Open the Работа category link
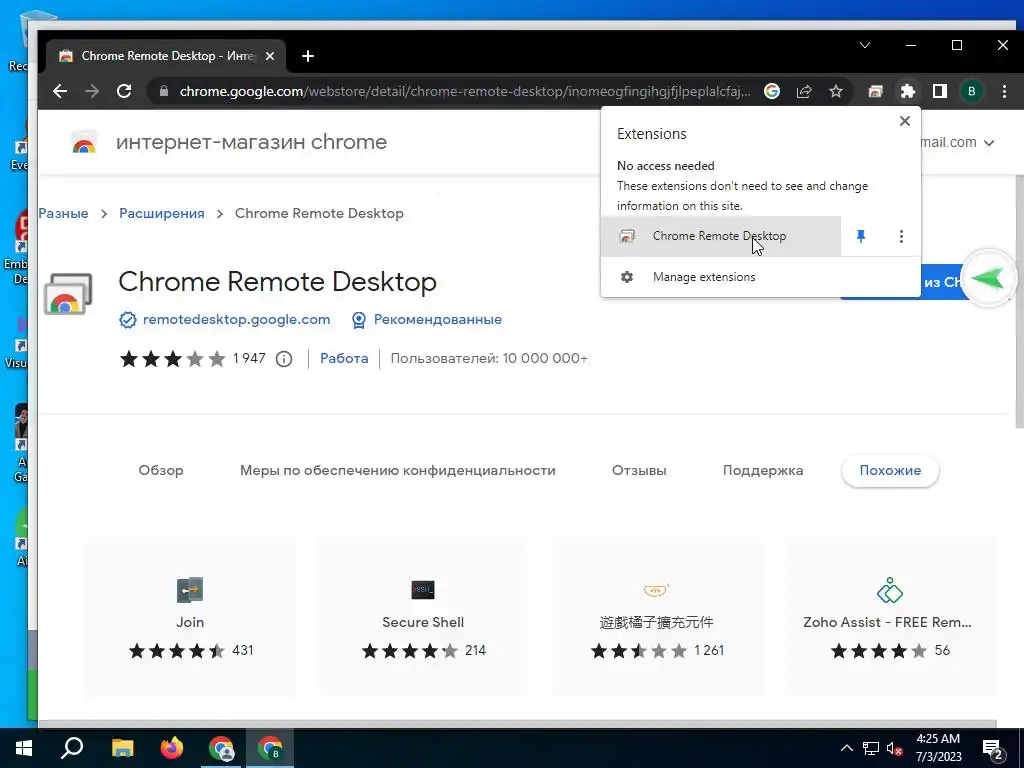1024x768 pixels. (344, 359)
